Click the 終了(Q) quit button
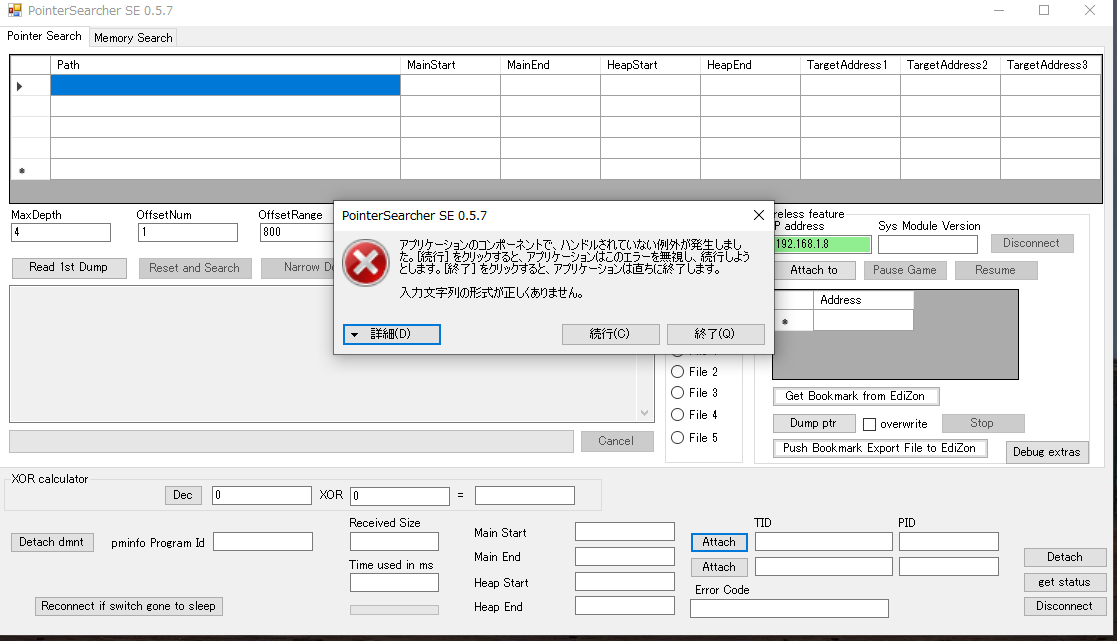1117x641 pixels. [715, 334]
